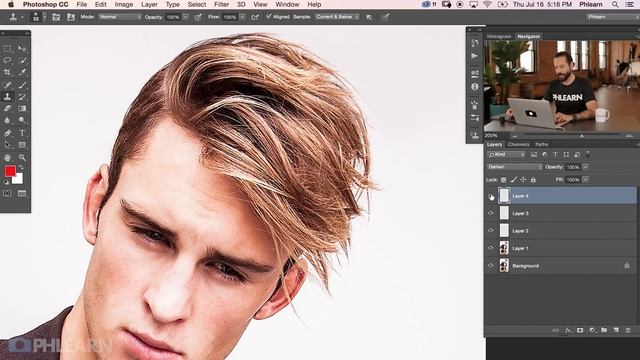Viewport: 640px width, 360px height.
Task: Hide Layer 3 using eye icon
Action: pos(491,213)
